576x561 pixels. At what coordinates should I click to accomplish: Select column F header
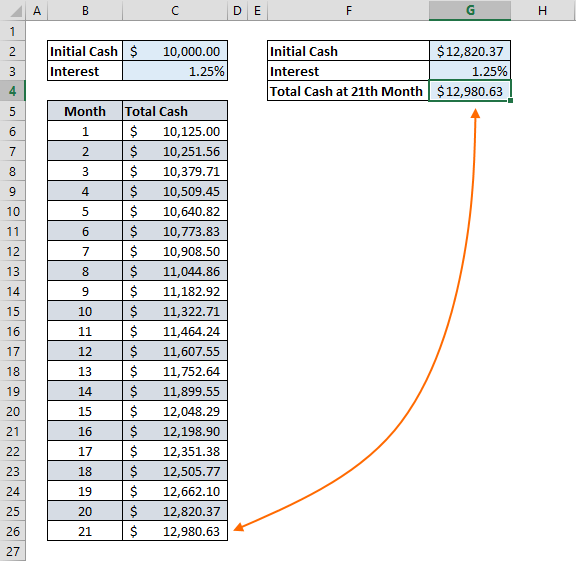(348, 11)
